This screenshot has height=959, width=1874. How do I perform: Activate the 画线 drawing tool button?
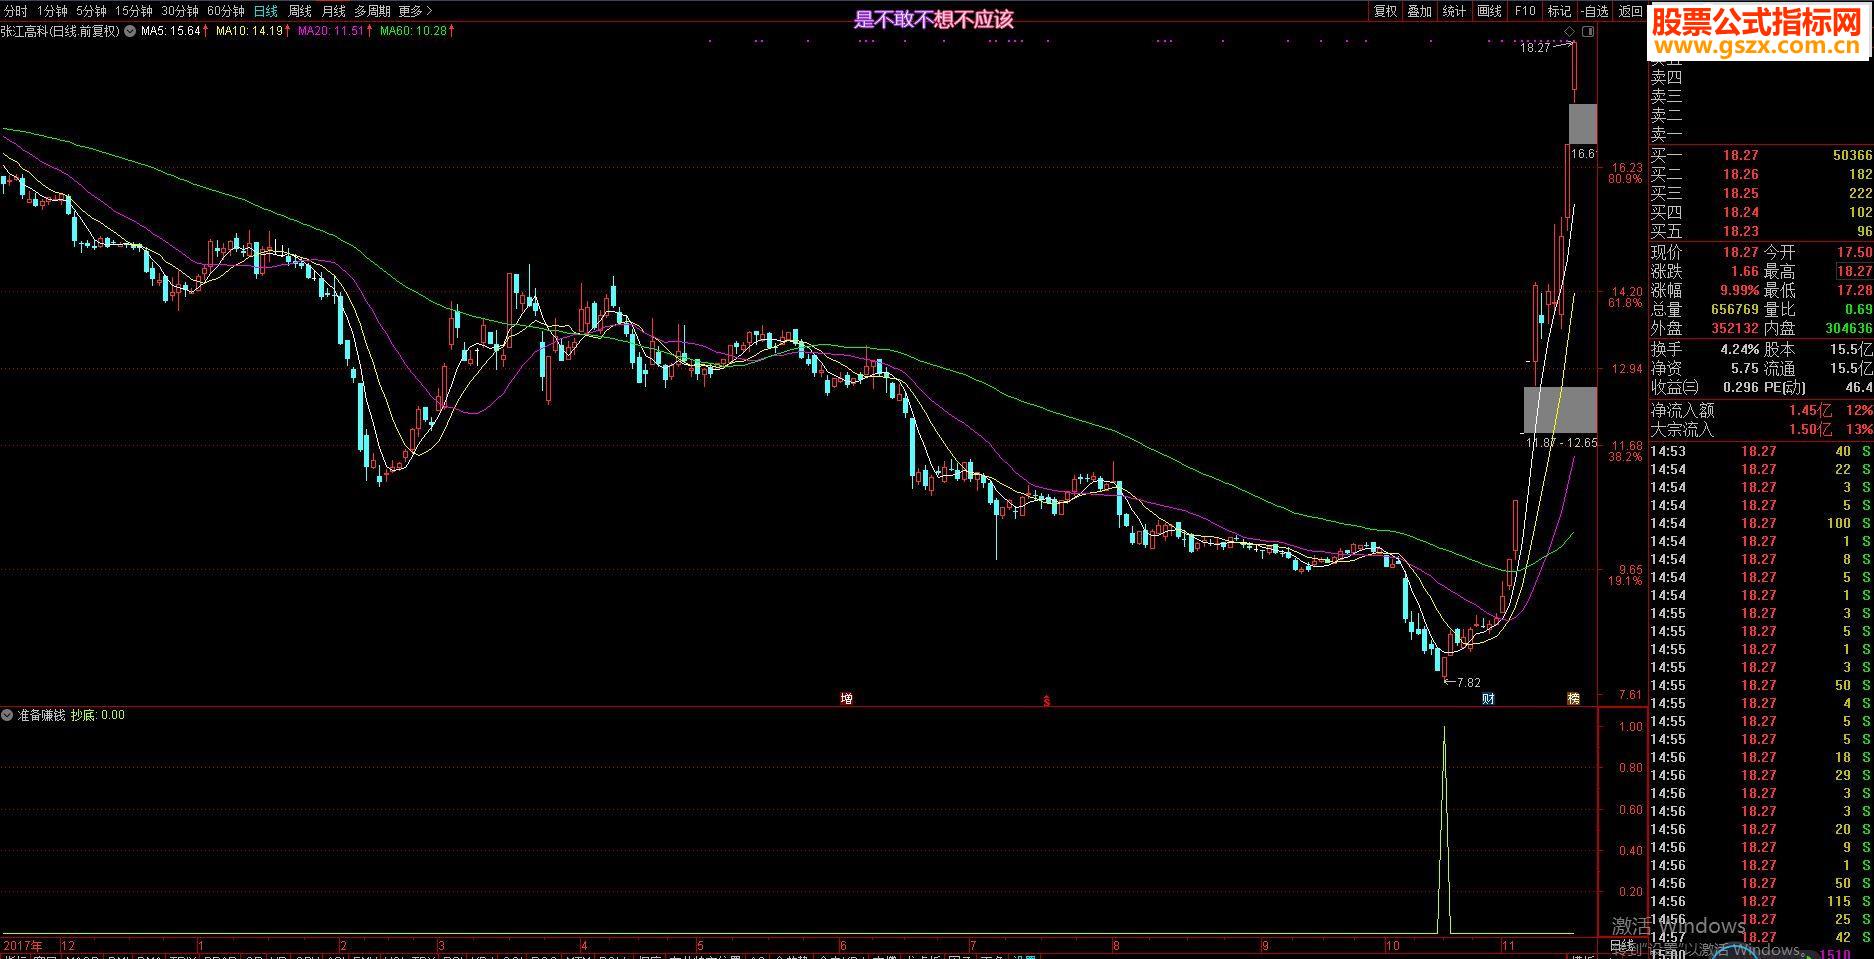coord(1490,11)
